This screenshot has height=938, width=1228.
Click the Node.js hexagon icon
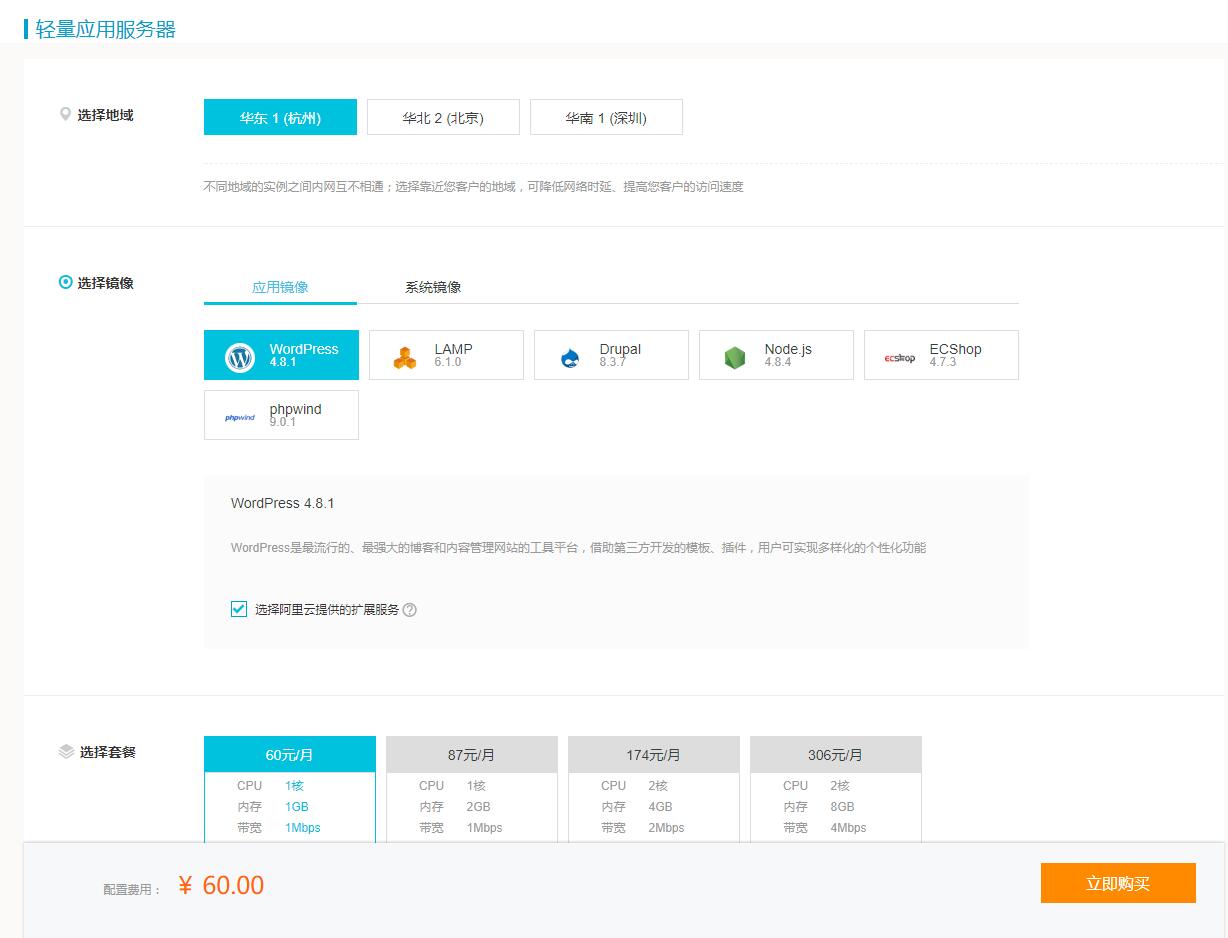click(735, 357)
